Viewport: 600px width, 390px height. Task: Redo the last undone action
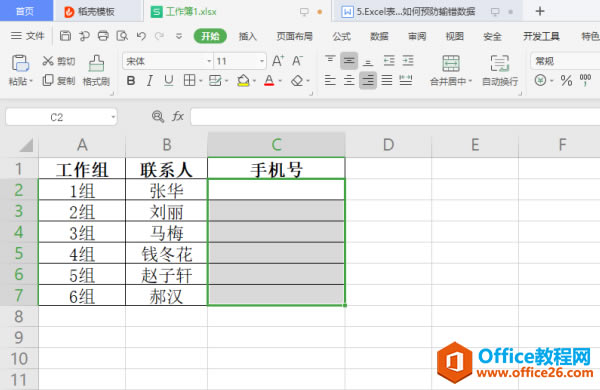click(x=160, y=36)
